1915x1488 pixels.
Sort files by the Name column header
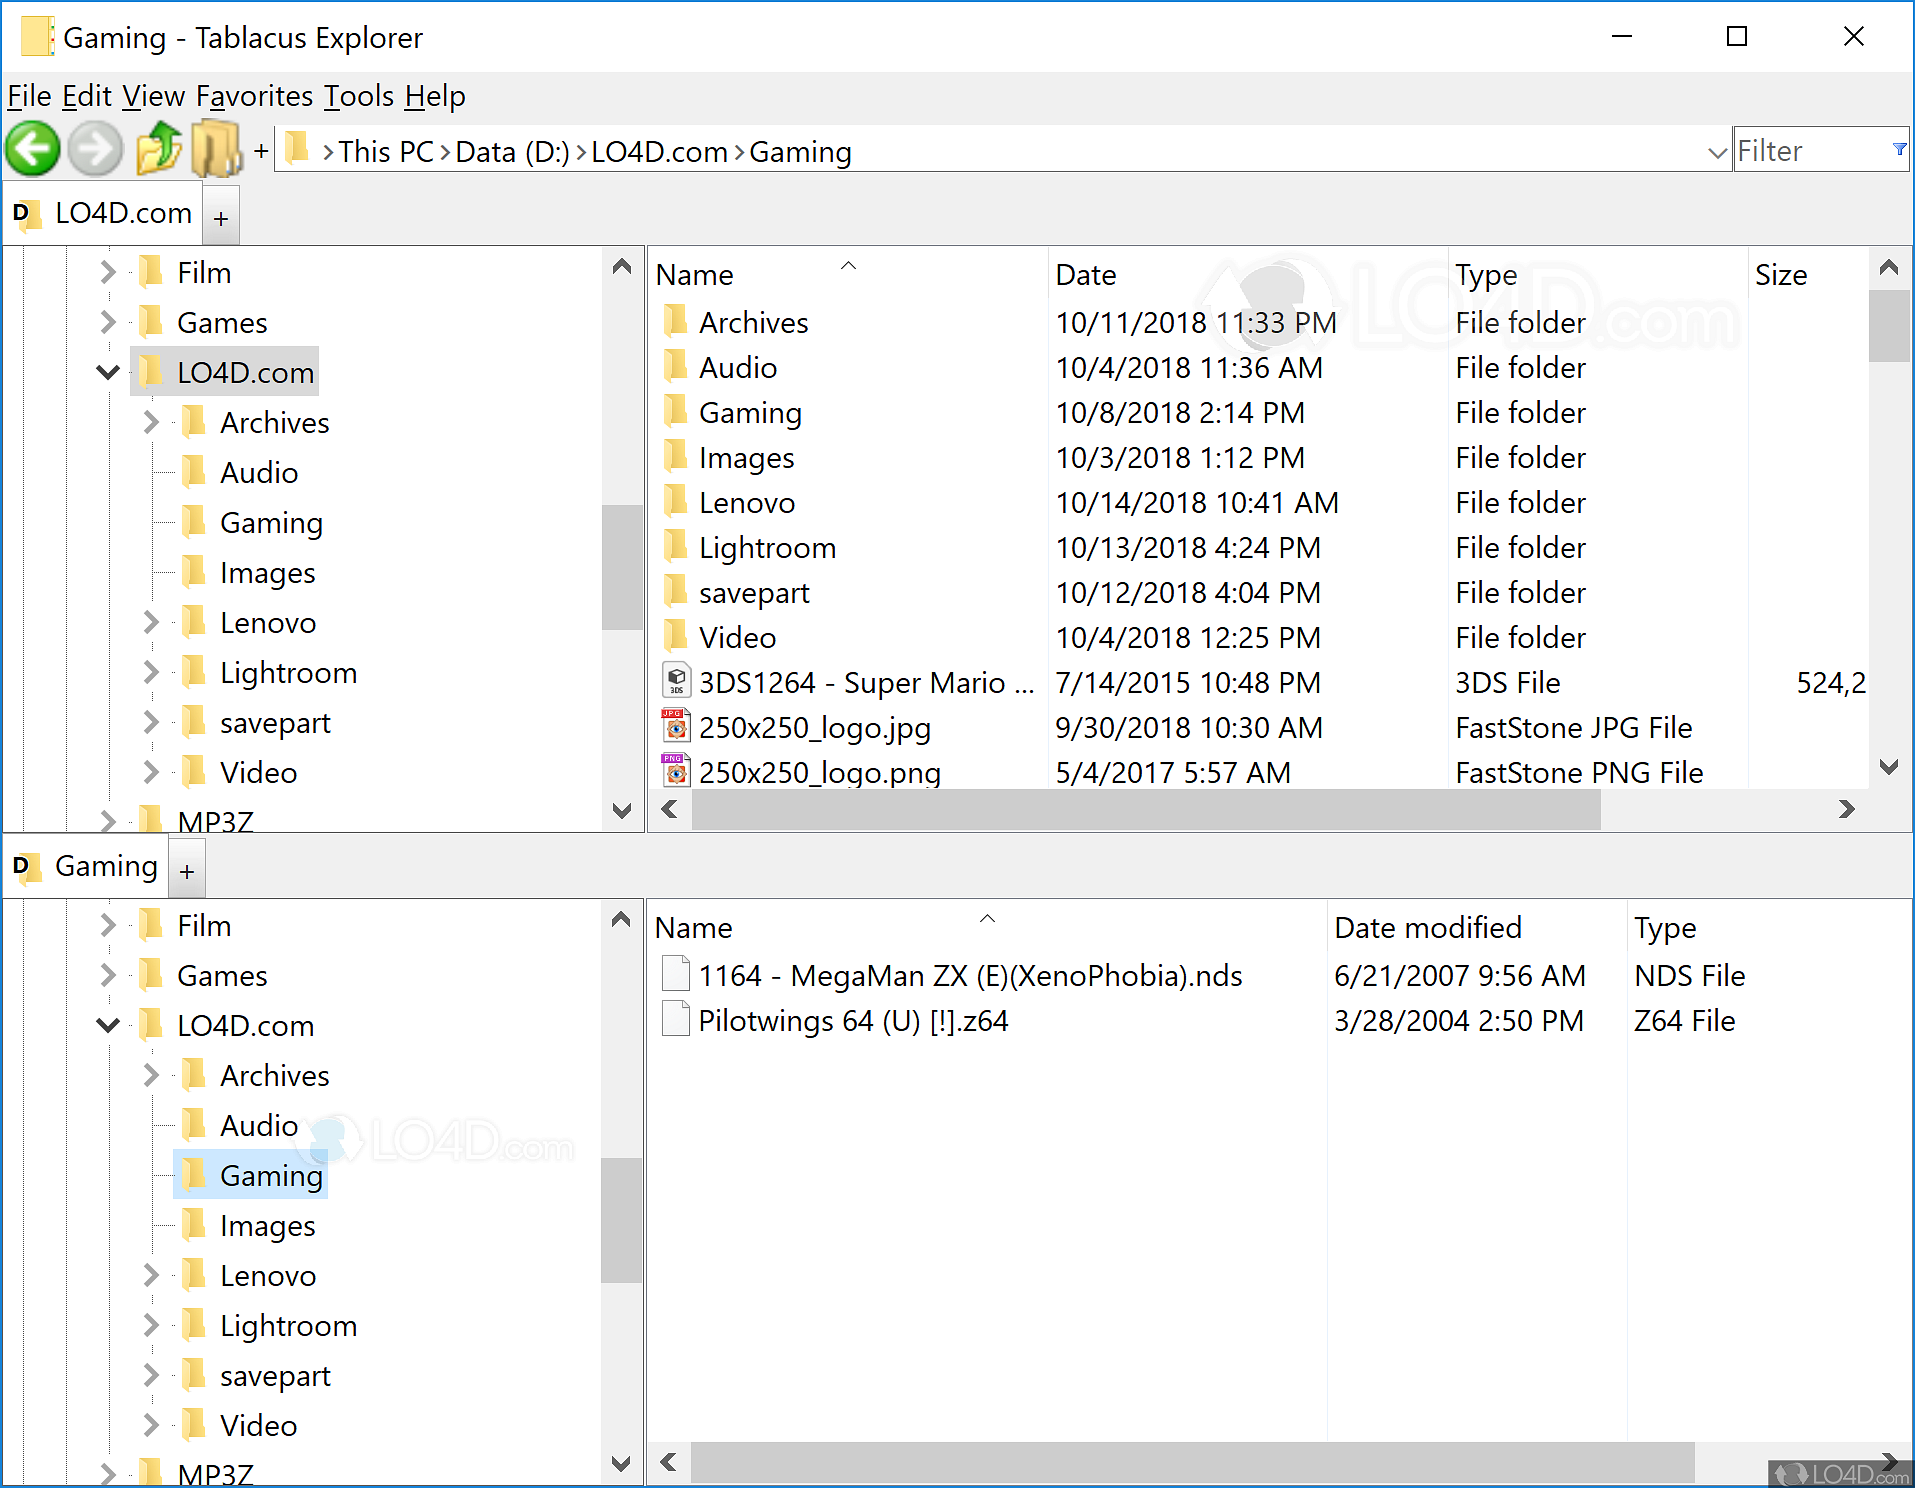[694, 274]
